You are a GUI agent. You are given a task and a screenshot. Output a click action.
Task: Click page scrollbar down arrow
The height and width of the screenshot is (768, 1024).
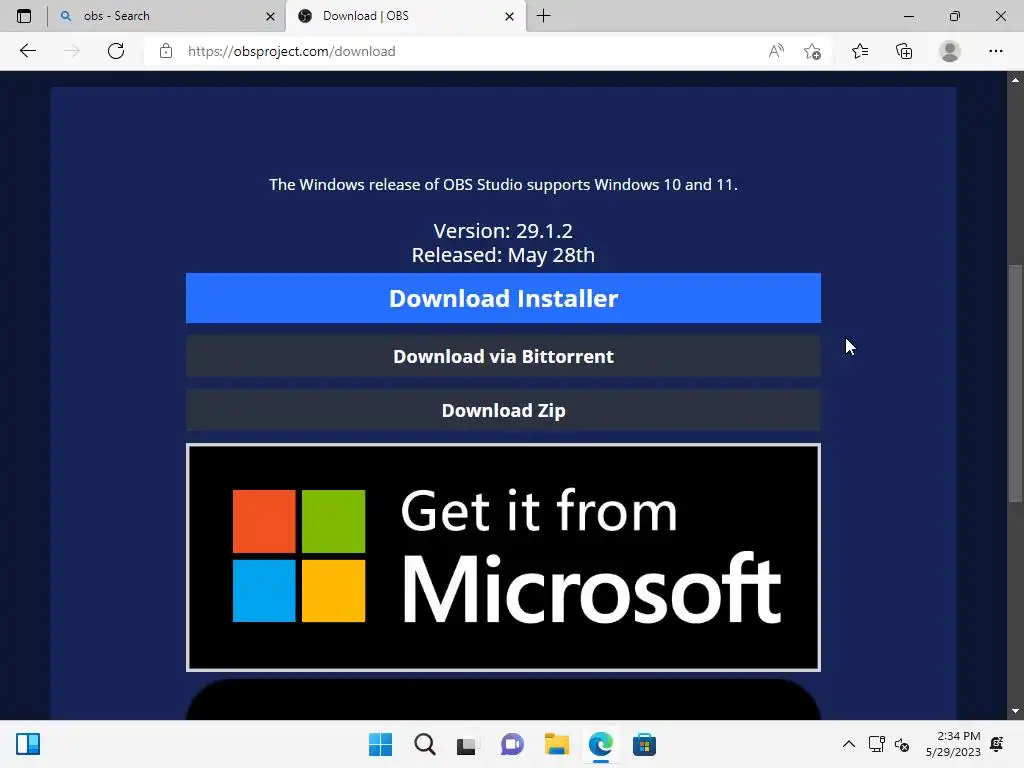(1015, 711)
